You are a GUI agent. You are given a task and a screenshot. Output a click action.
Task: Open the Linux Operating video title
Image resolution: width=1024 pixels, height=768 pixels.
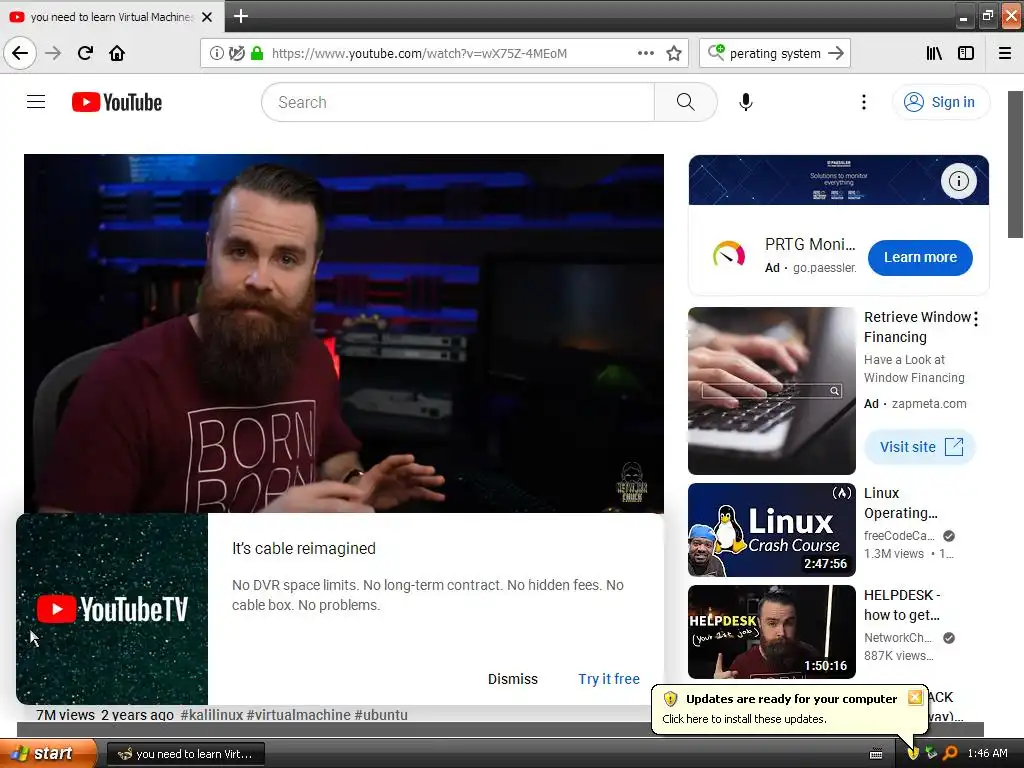[901, 503]
